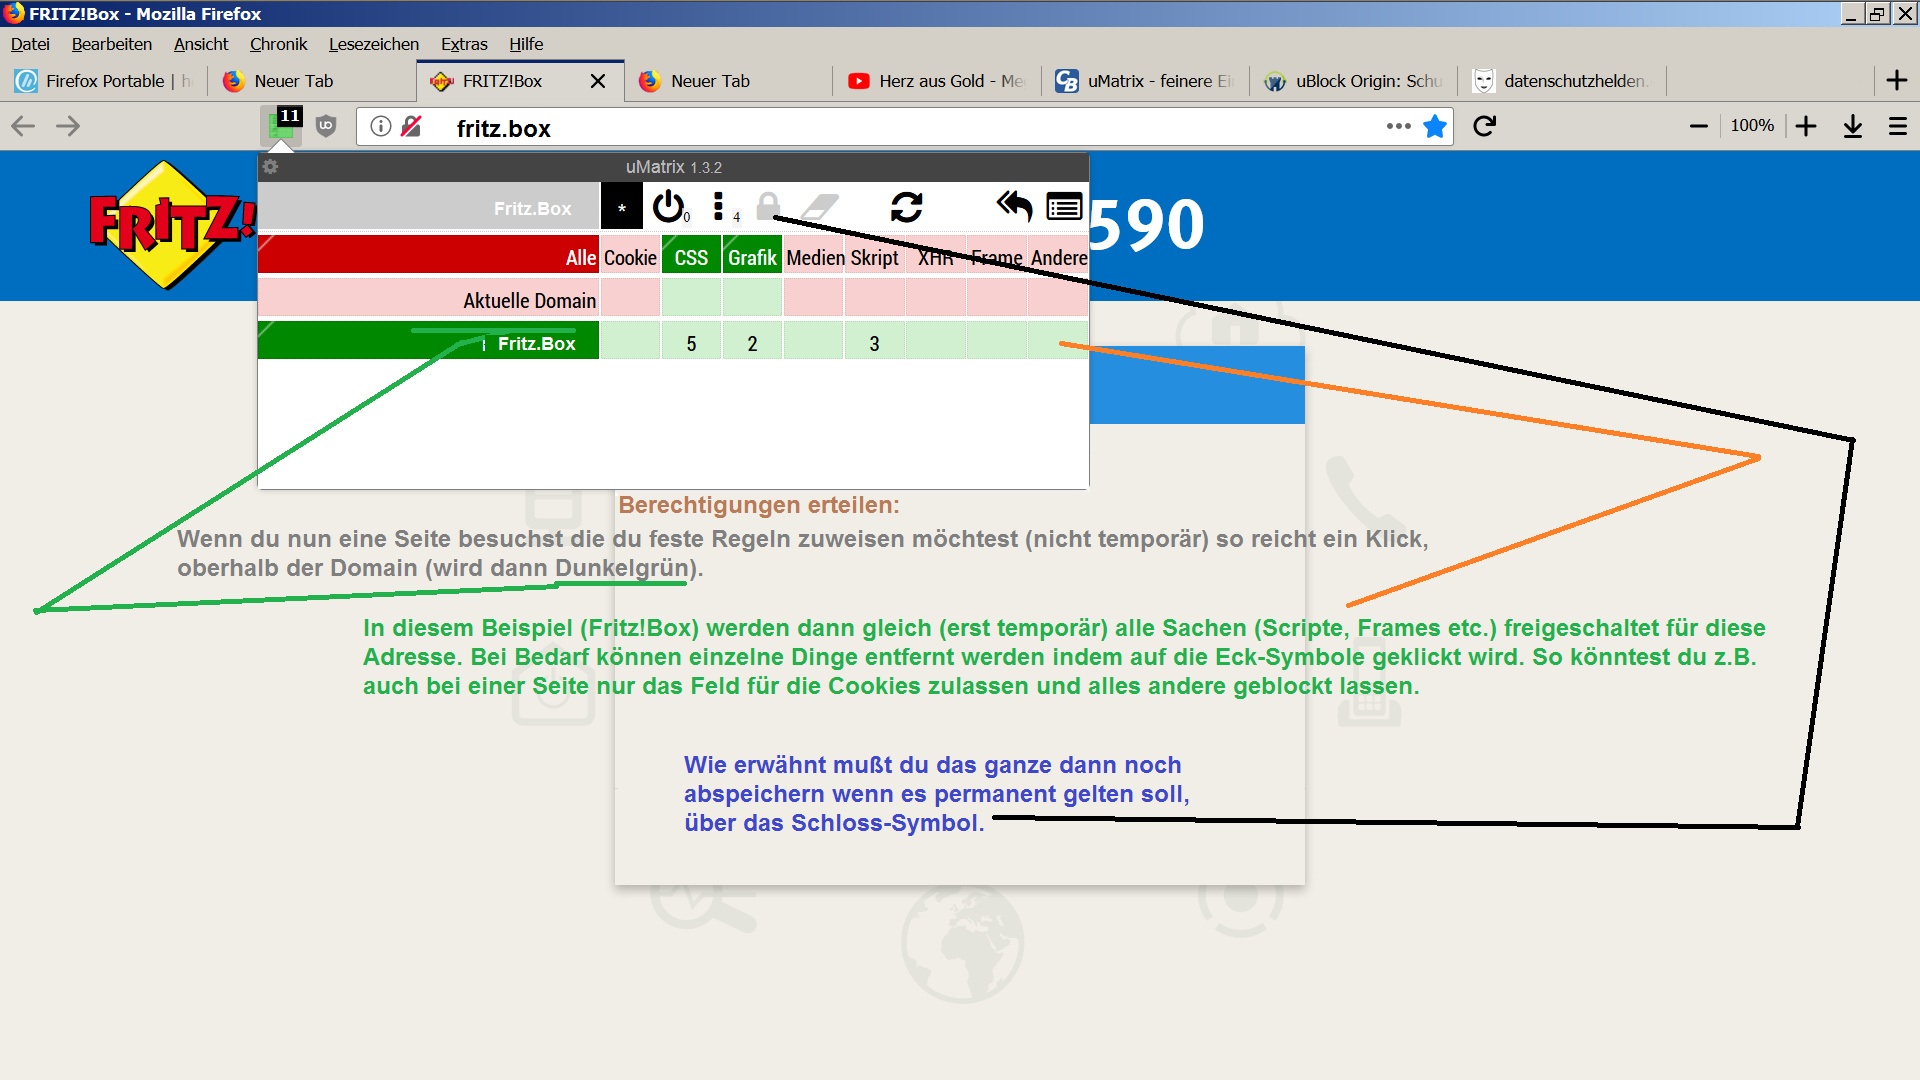Open page actions three-dot menu in address bar
This screenshot has width=1920, height=1080.
1398,126
